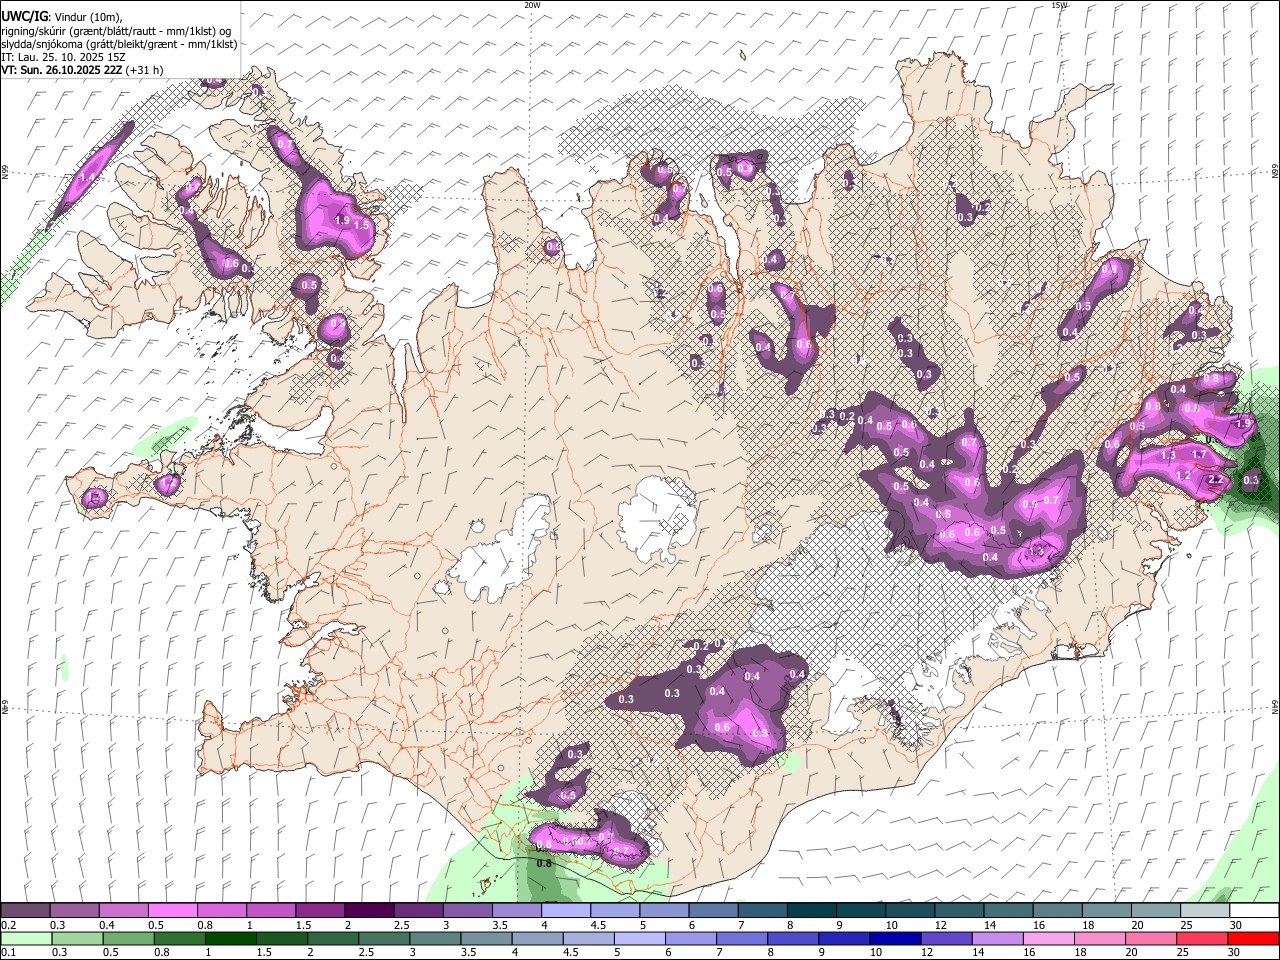Select the bright red swatch ending the lower legend
Image resolution: width=1280 pixels, height=960 pixels.
click(1253, 938)
